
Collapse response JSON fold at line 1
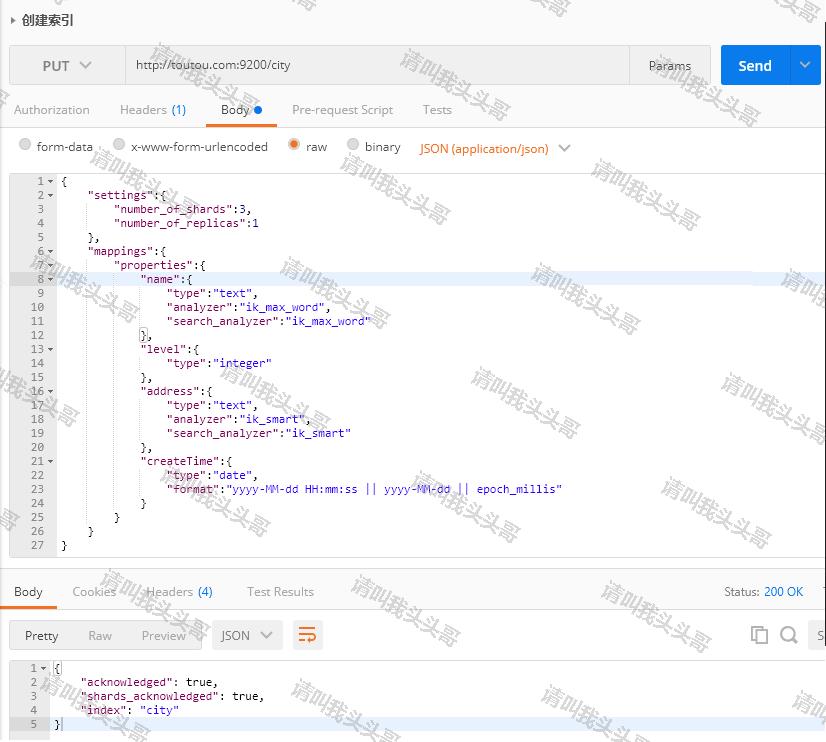[44, 668]
